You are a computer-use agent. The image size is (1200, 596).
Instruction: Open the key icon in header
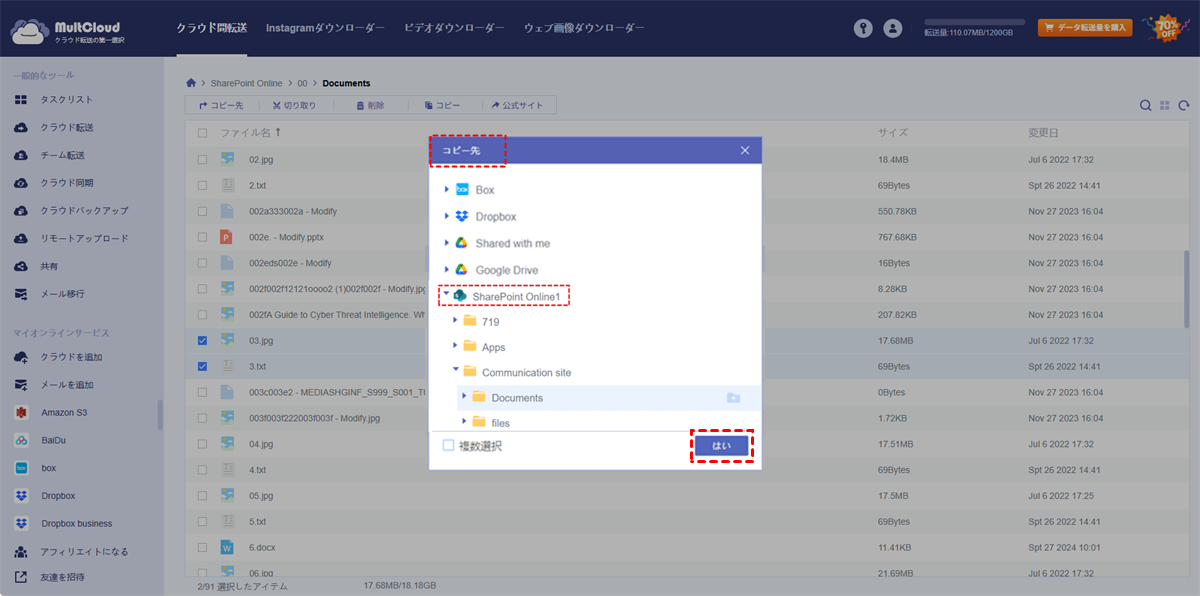pos(863,29)
